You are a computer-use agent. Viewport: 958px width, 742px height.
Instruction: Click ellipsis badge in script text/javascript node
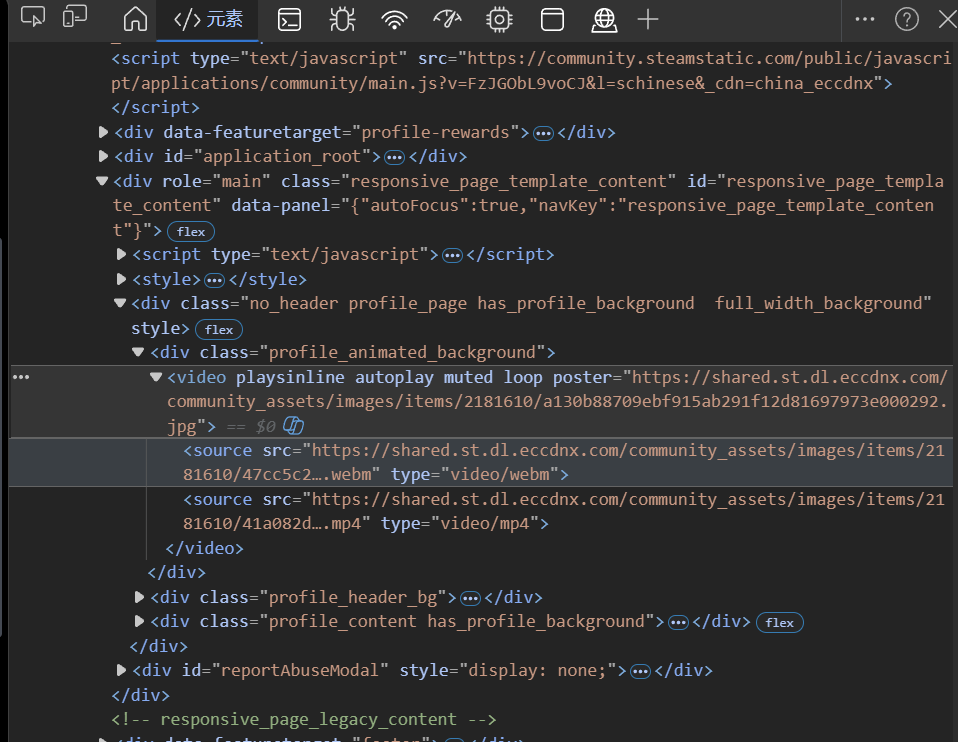click(x=452, y=255)
